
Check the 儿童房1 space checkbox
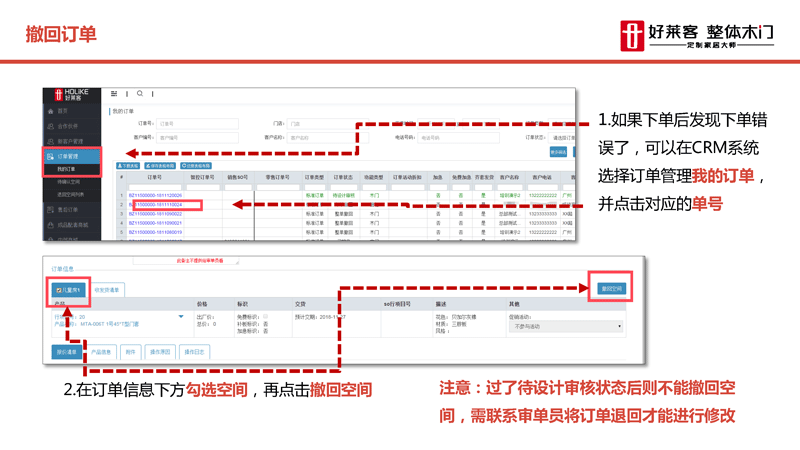pyautogui.click(x=59, y=290)
